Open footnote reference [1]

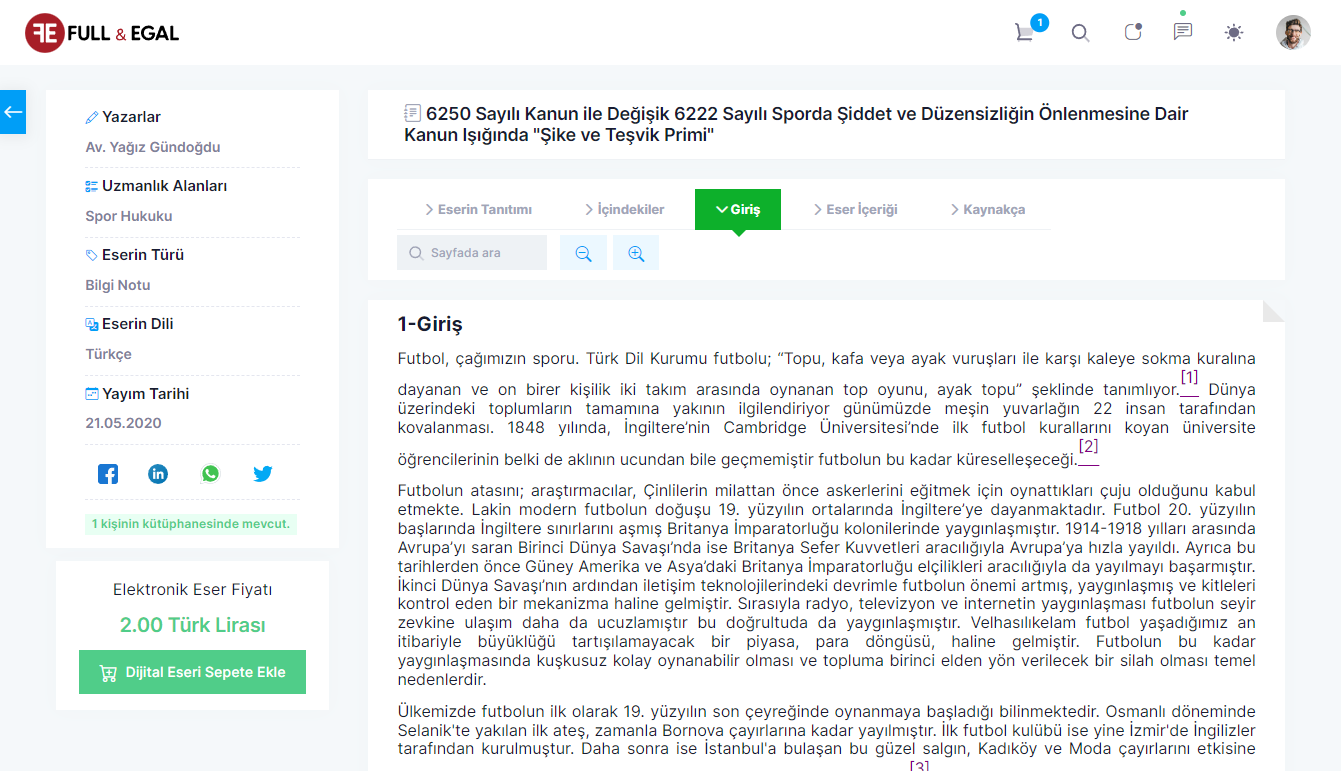pyautogui.click(x=1189, y=378)
